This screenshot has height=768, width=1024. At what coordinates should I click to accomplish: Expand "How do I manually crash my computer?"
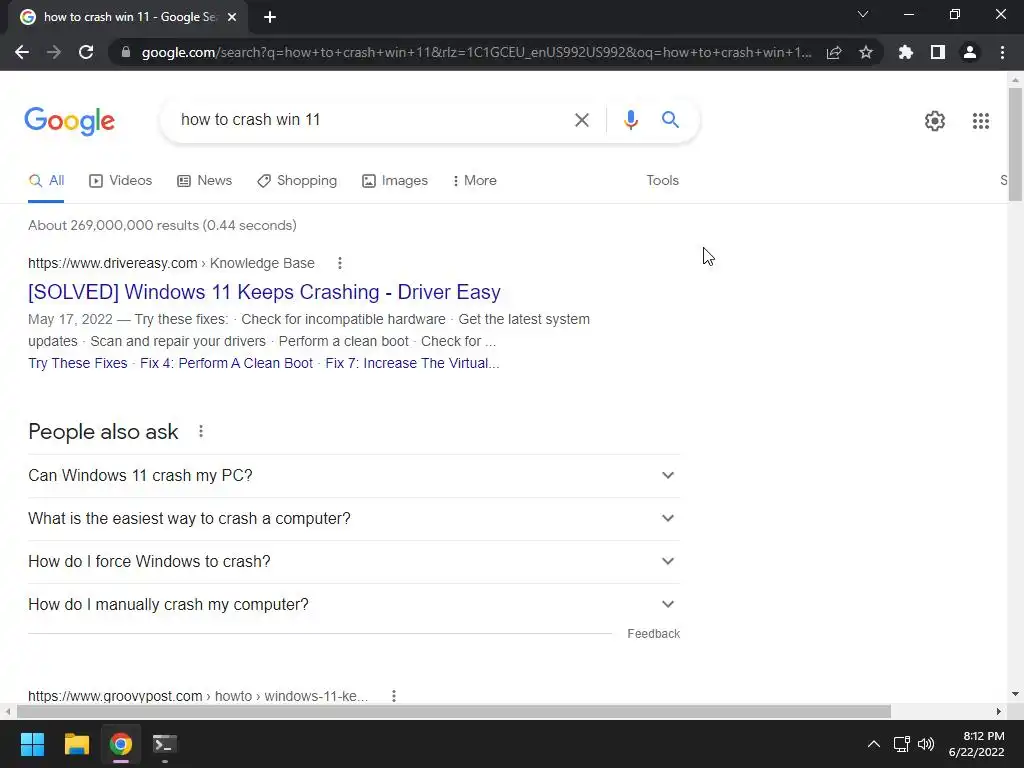coord(354,605)
